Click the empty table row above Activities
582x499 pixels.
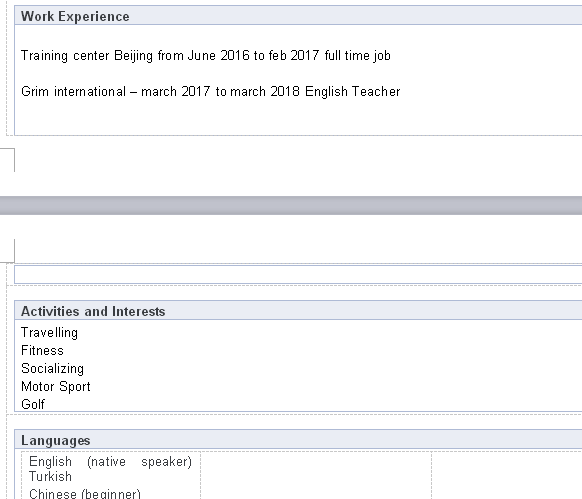pos(298,275)
